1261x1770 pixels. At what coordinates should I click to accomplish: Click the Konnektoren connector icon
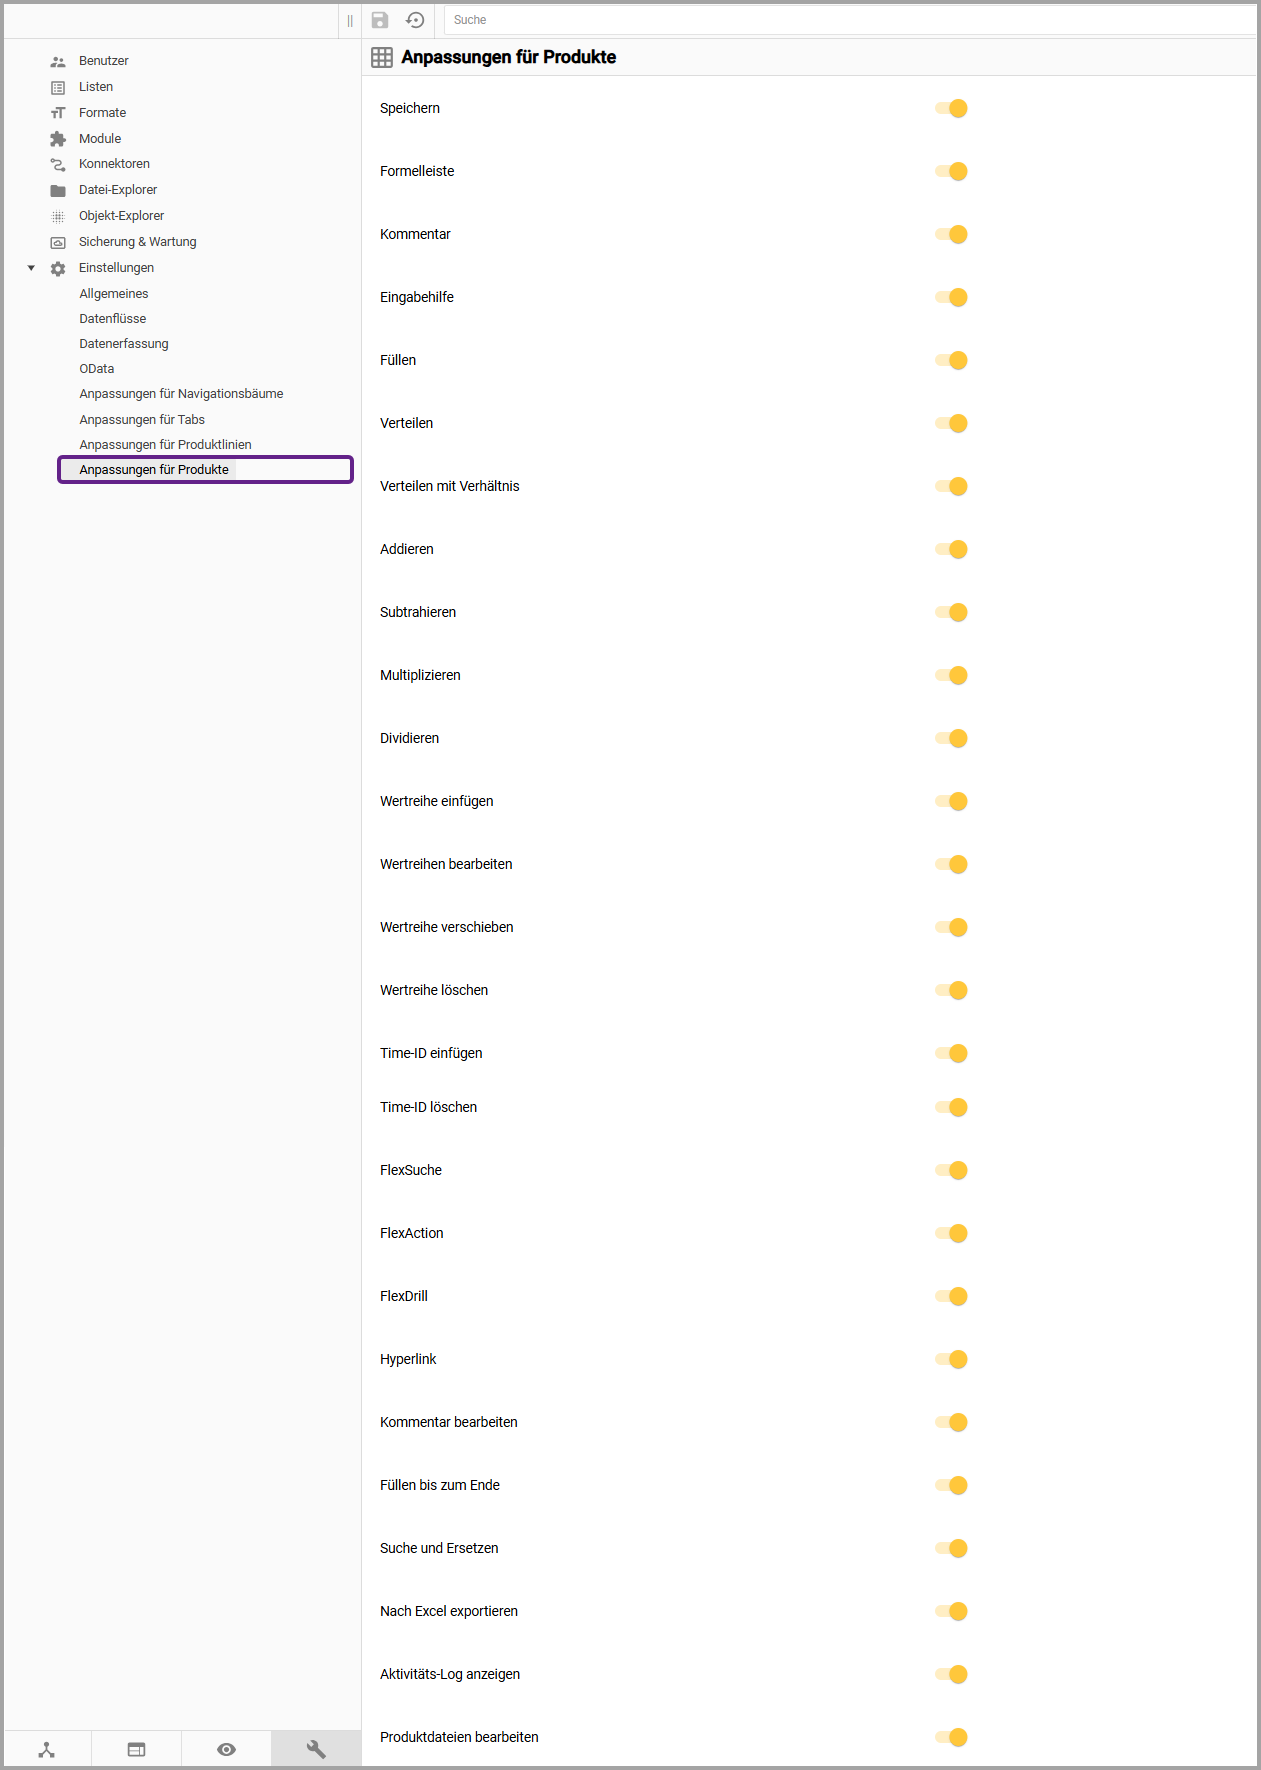[x=58, y=164]
